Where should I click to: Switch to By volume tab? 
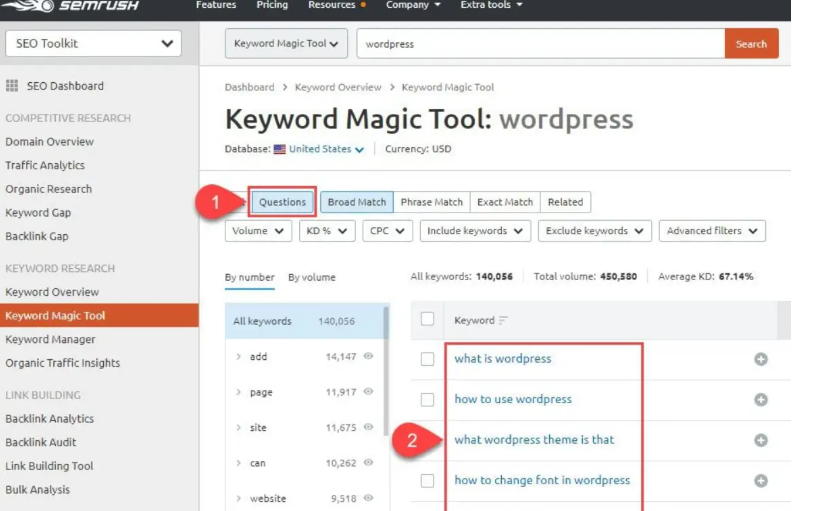coord(312,277)
